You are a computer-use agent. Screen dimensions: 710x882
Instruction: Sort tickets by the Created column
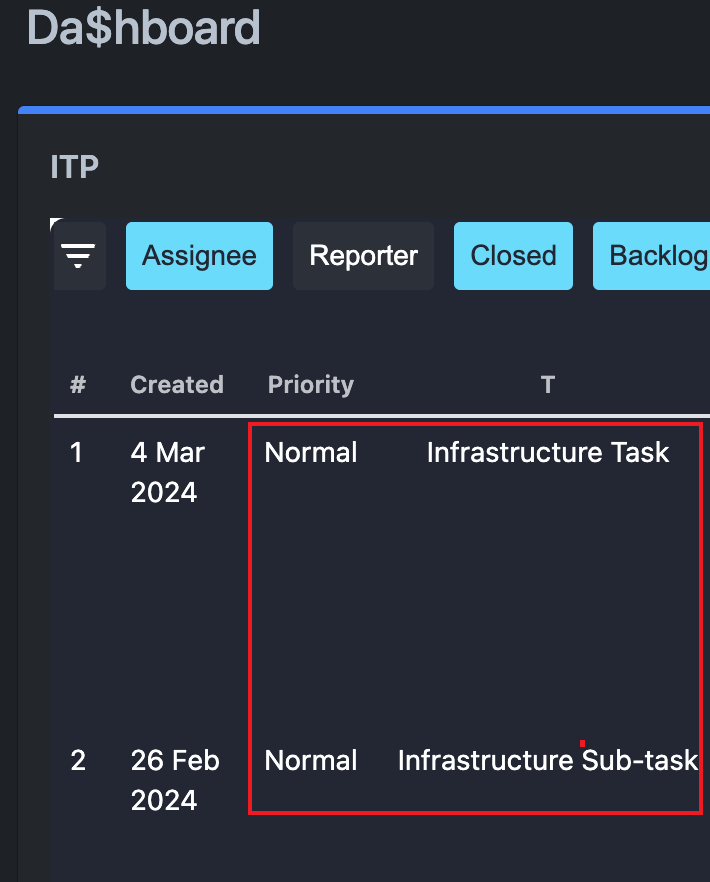pos(177,385)
